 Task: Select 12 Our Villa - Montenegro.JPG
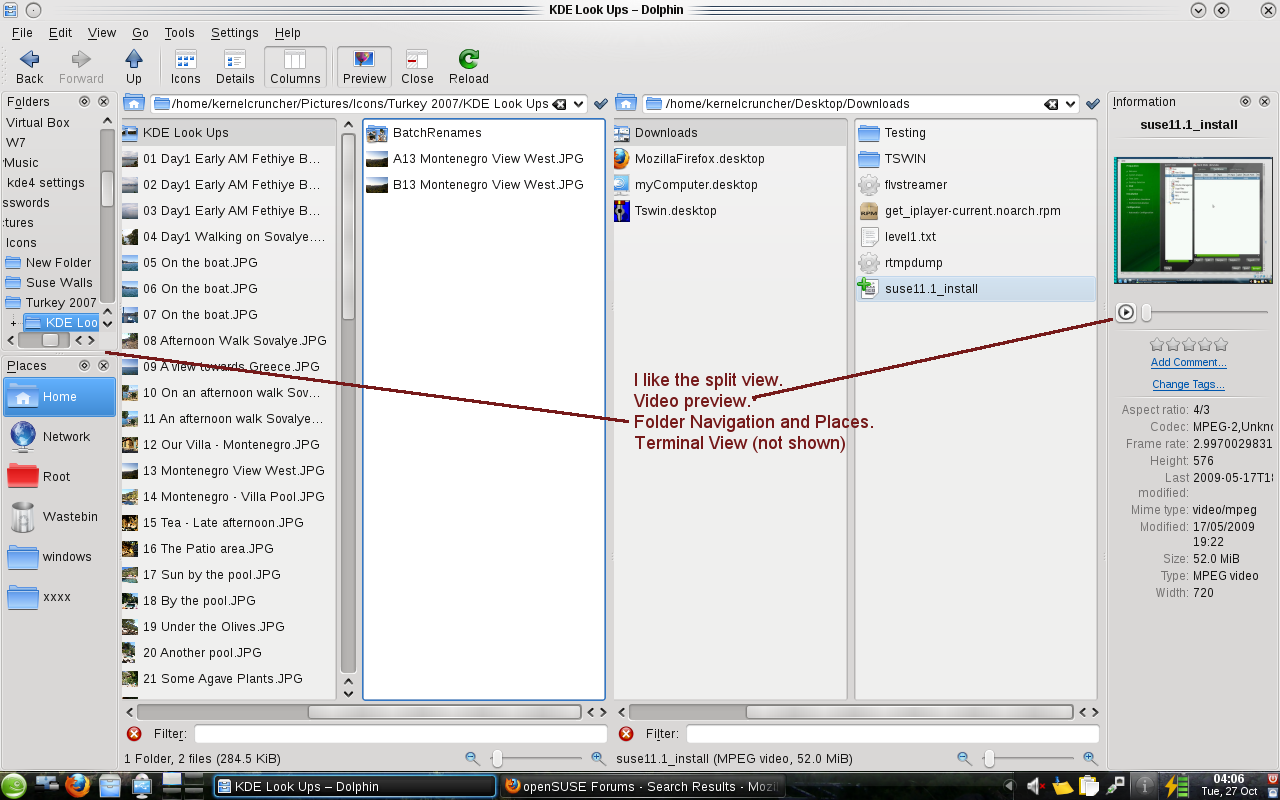pos(221,445)
